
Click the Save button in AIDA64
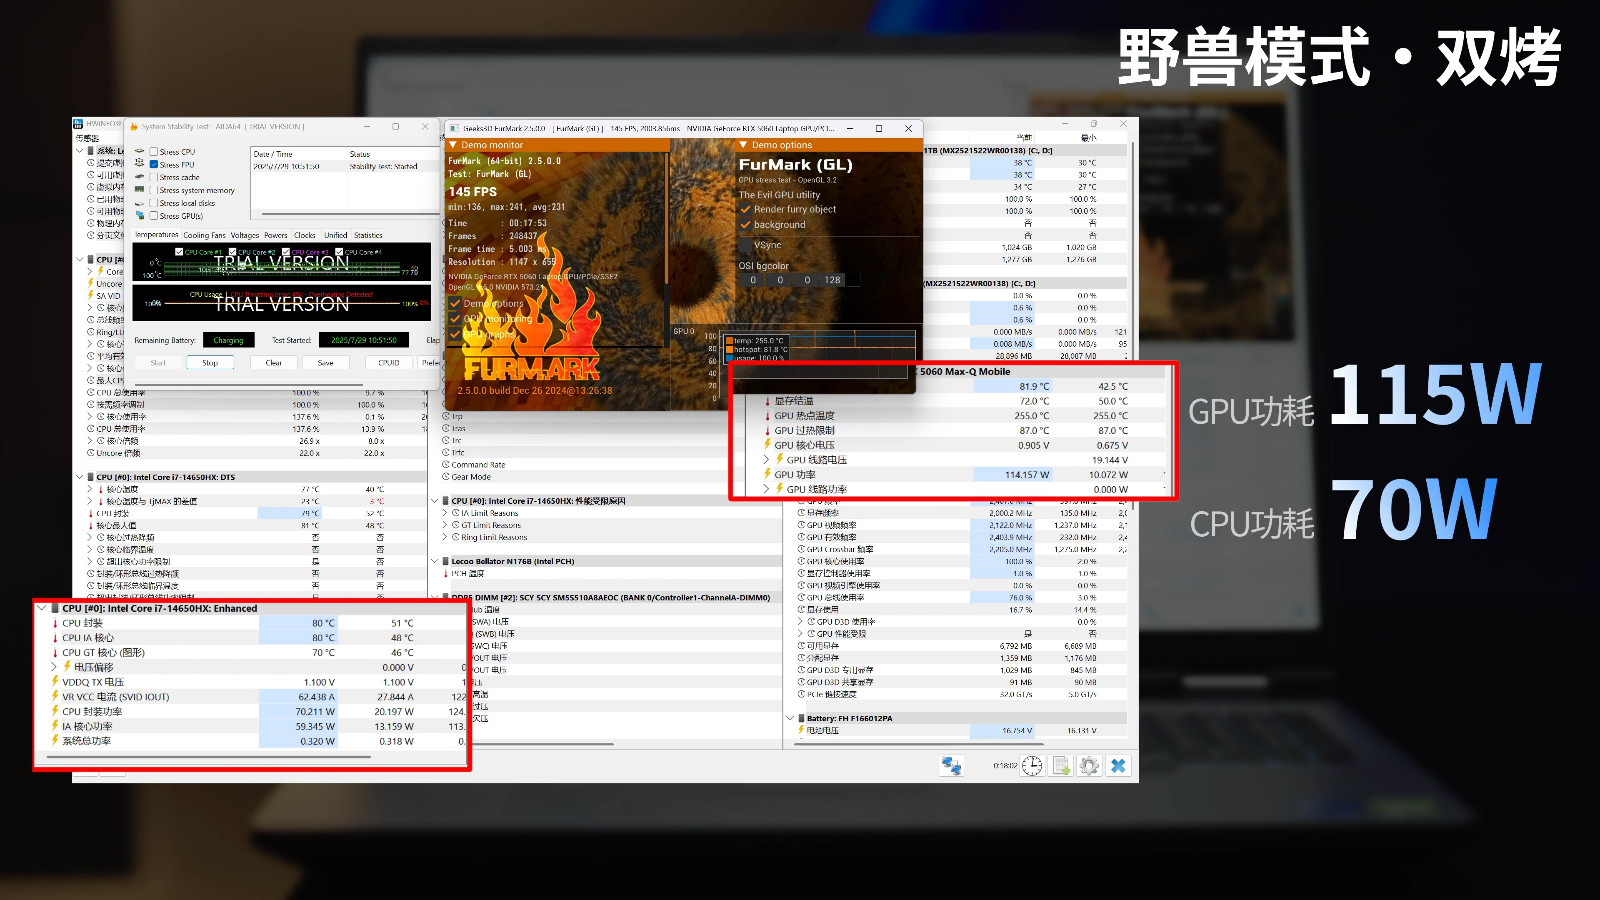[325, 363]
